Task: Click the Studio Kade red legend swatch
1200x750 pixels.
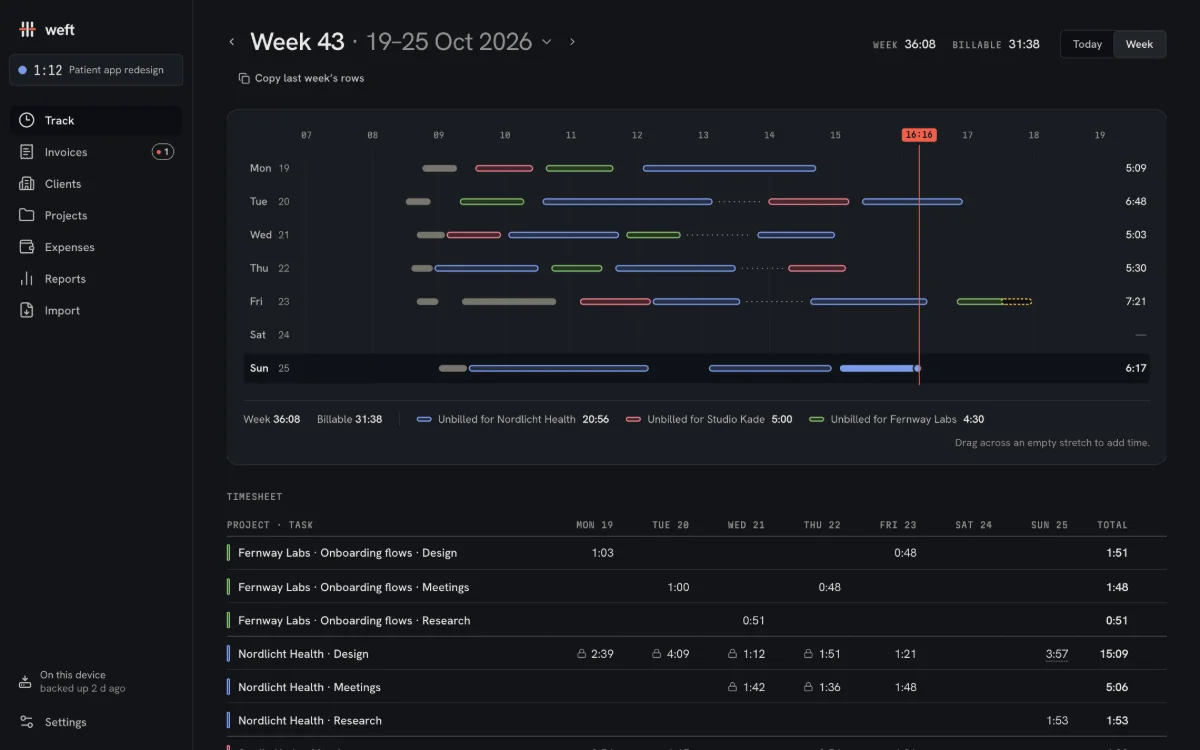Action: click(x=633, y=419)
